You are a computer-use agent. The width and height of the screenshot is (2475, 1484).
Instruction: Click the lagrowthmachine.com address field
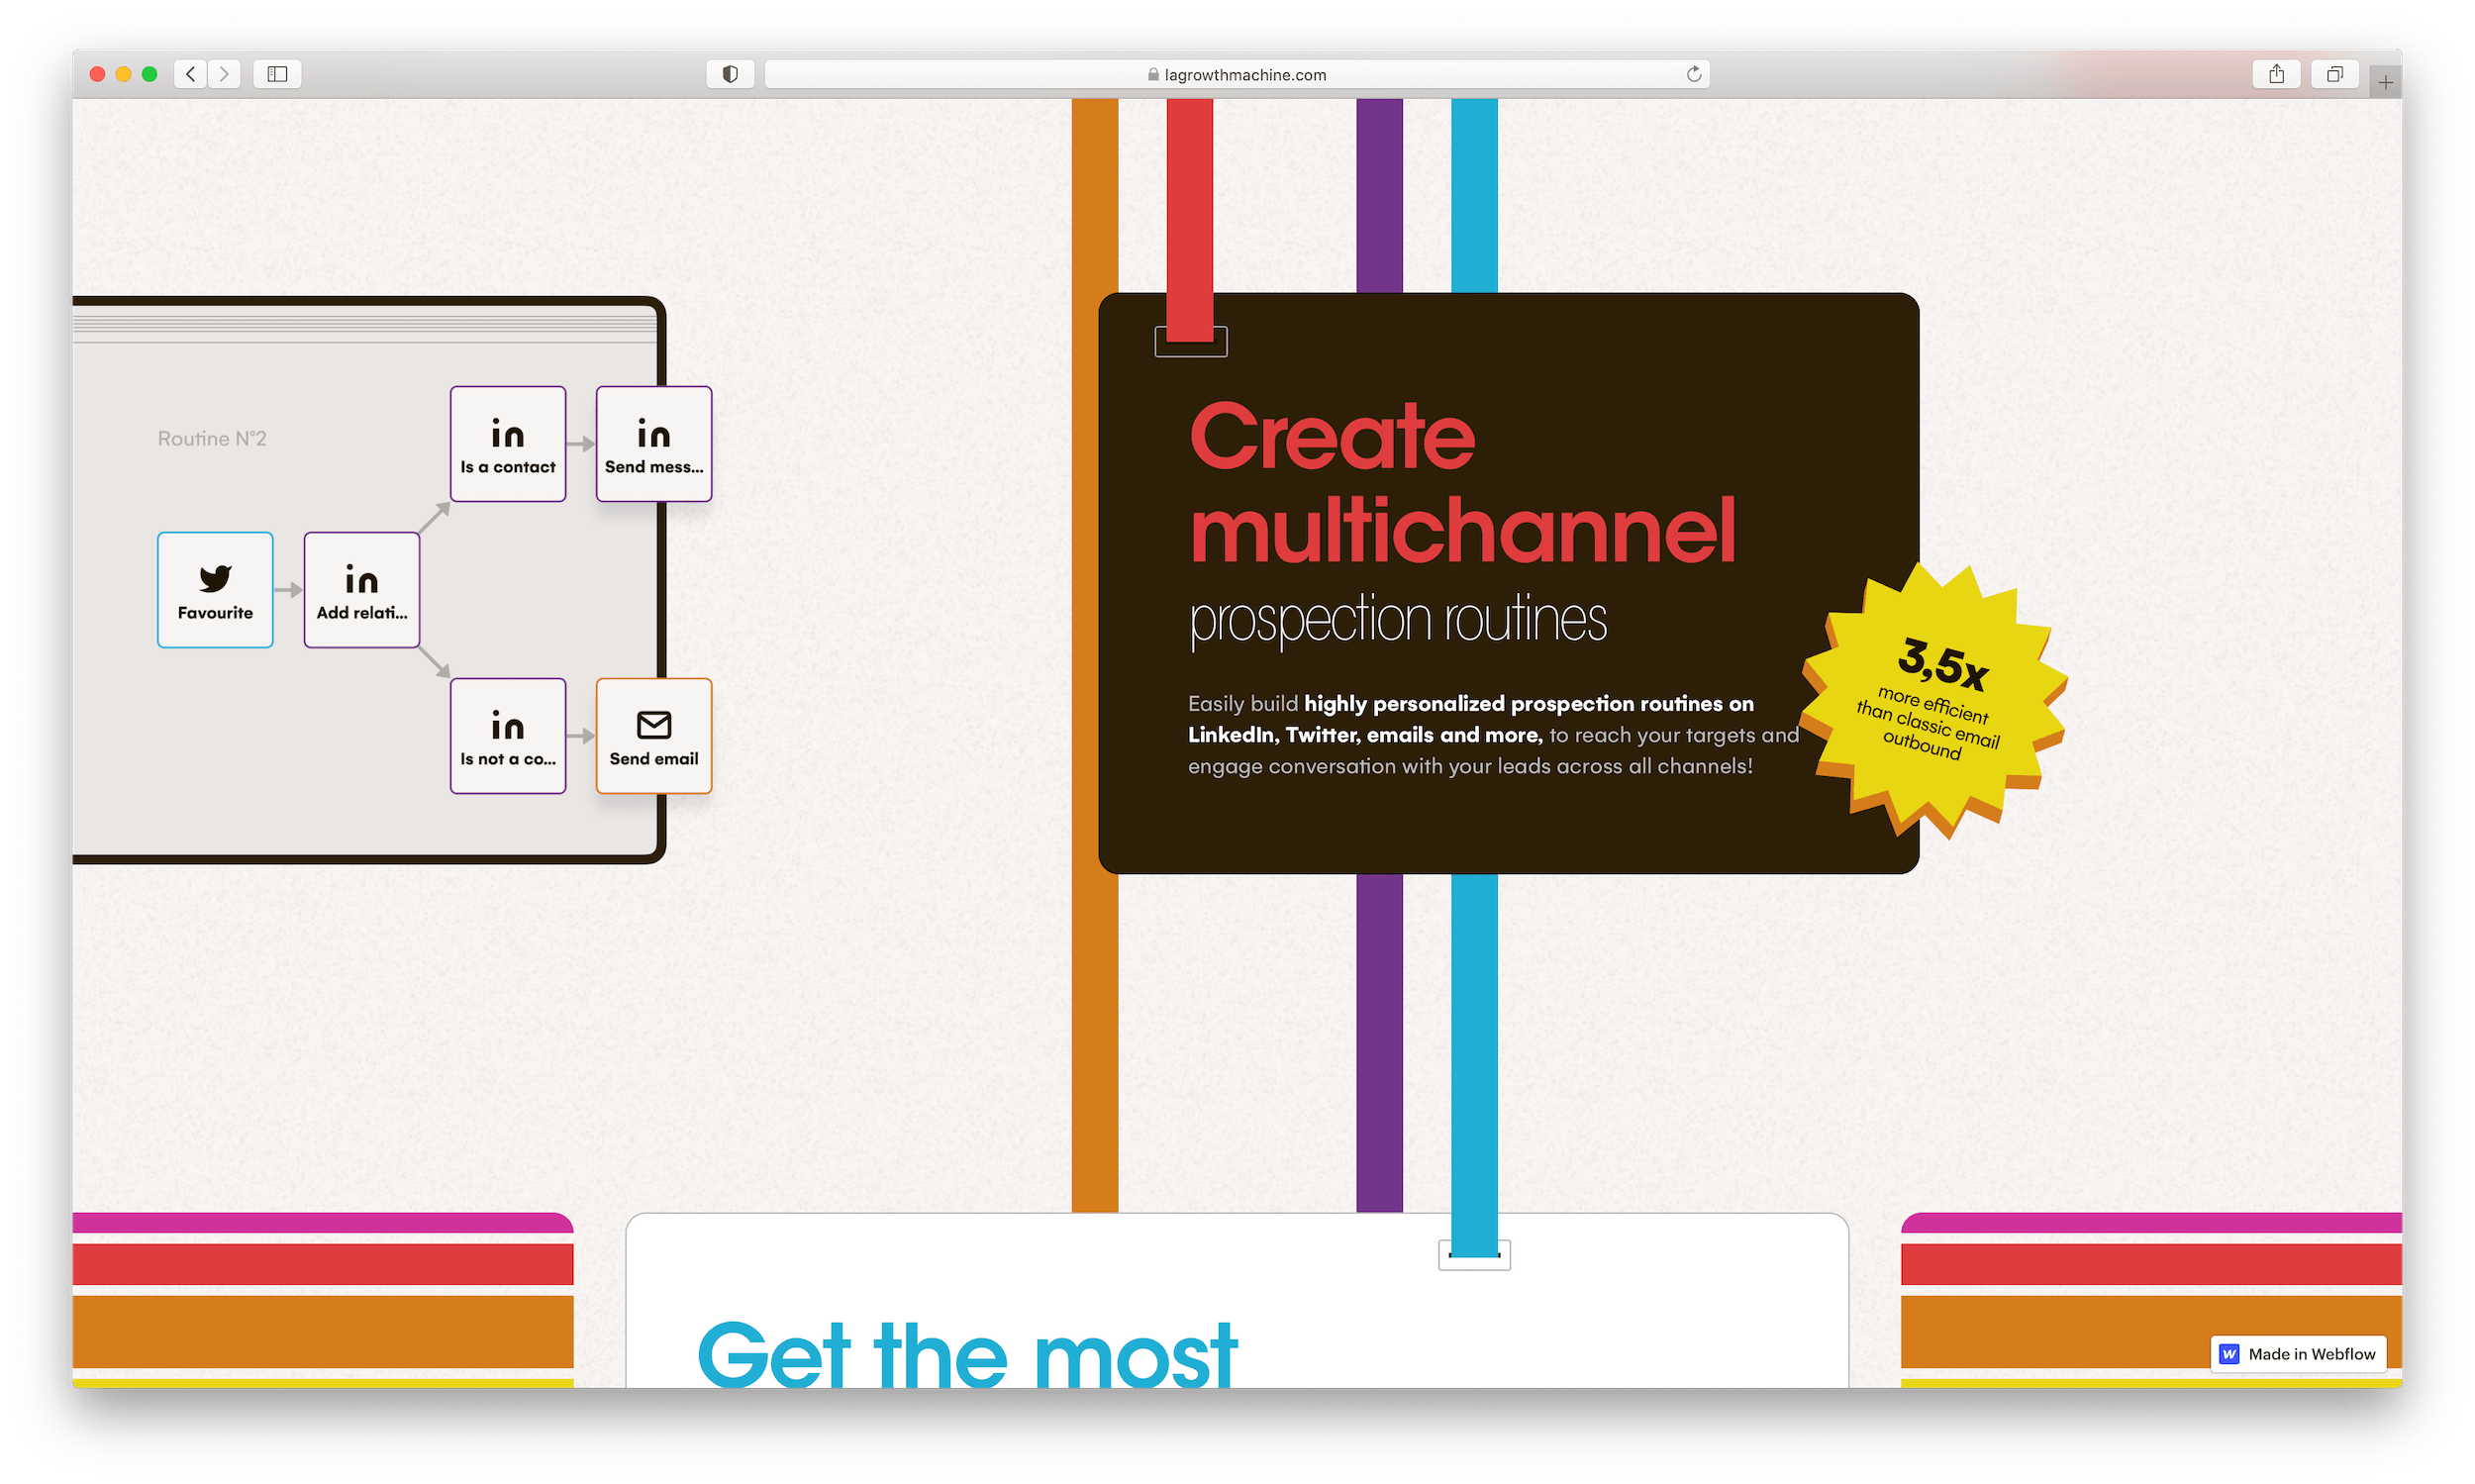tap(1236, 74)
